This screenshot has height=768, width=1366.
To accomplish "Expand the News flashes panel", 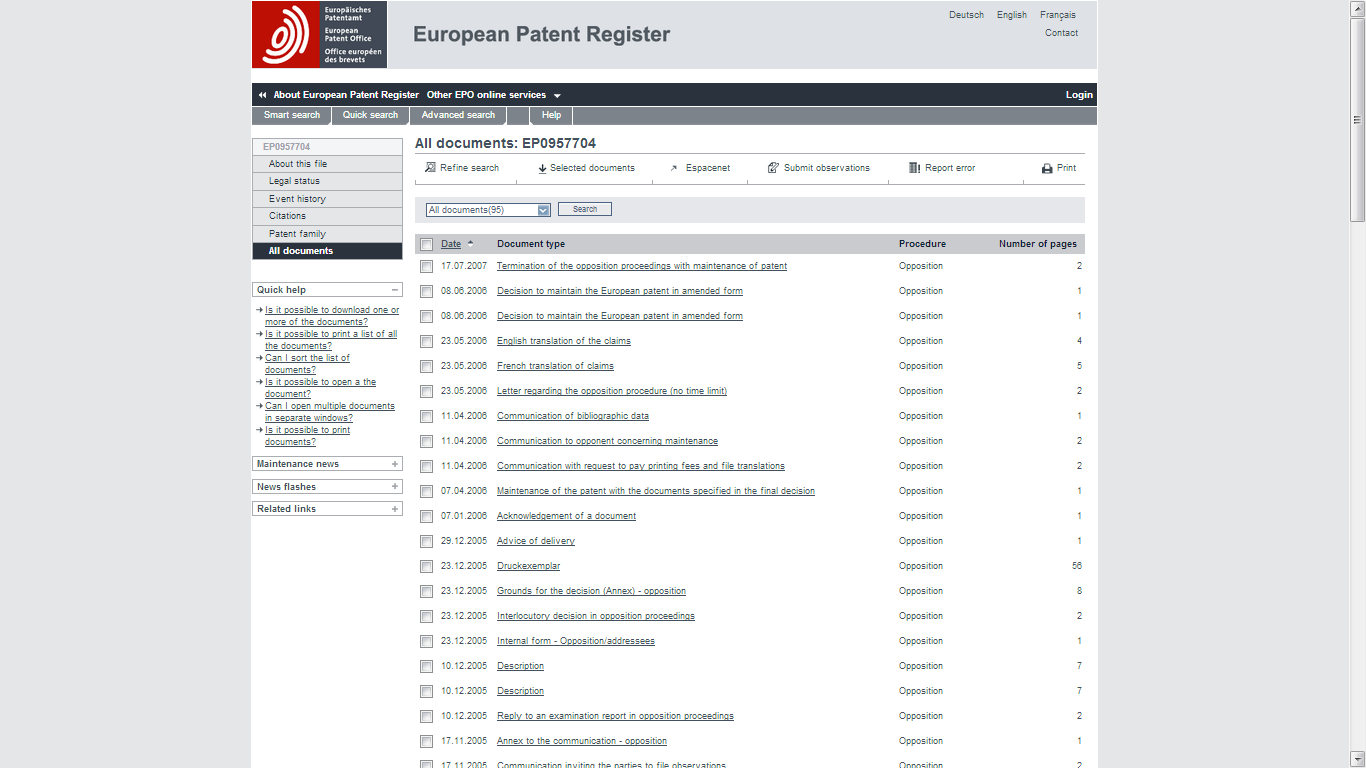I will pyautogui.click(x=395, y=487).
